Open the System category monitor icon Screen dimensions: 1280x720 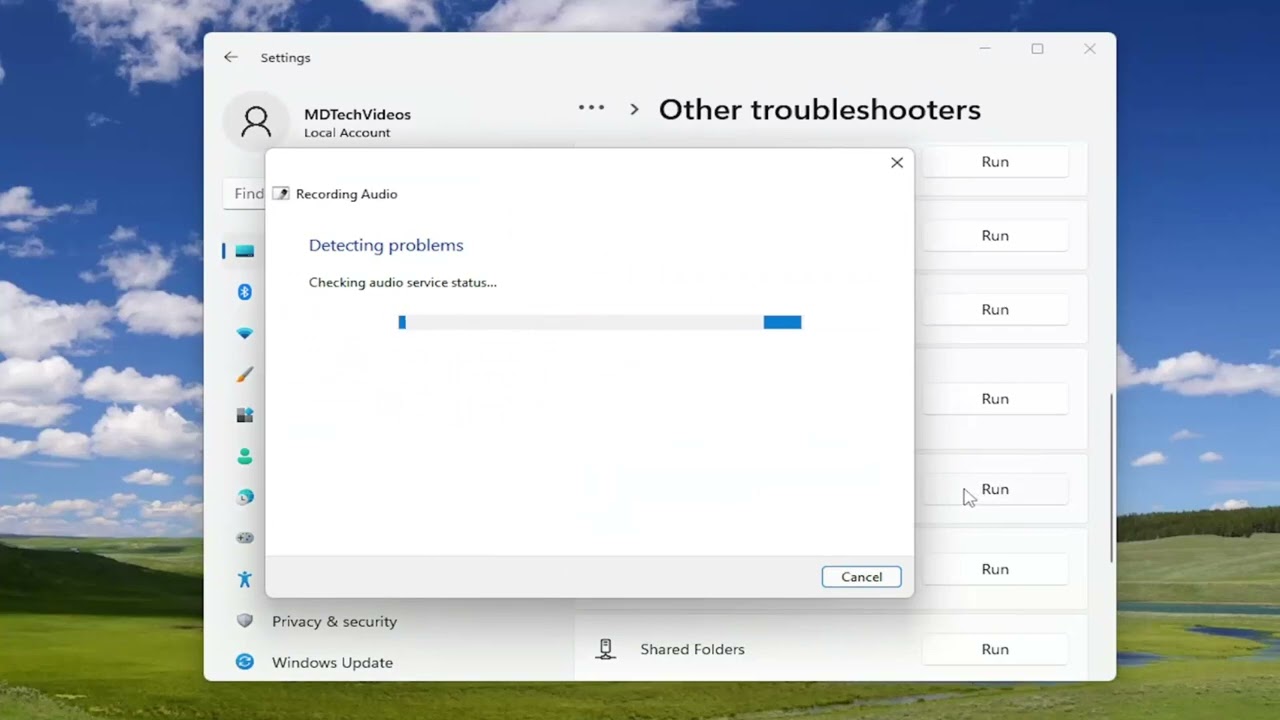coord(245,251)
